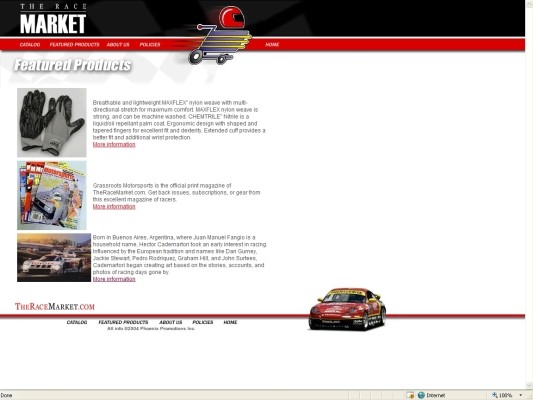Open the Catalog link in the red navigation bar

[x=30, y=45]
